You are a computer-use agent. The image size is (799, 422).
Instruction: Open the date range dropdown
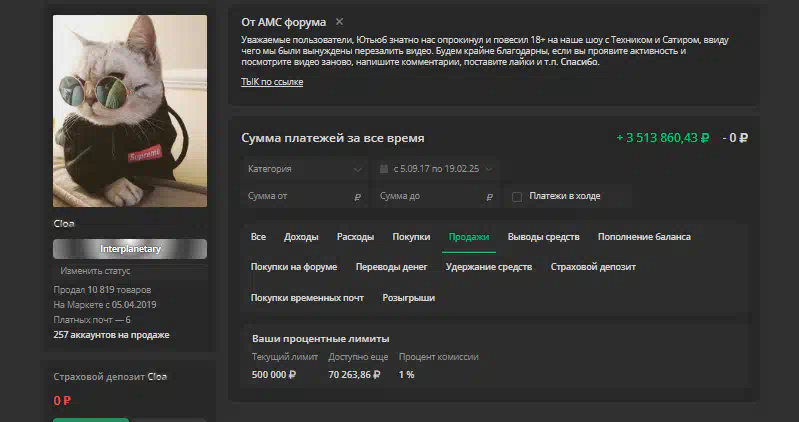tap(436, 169)
